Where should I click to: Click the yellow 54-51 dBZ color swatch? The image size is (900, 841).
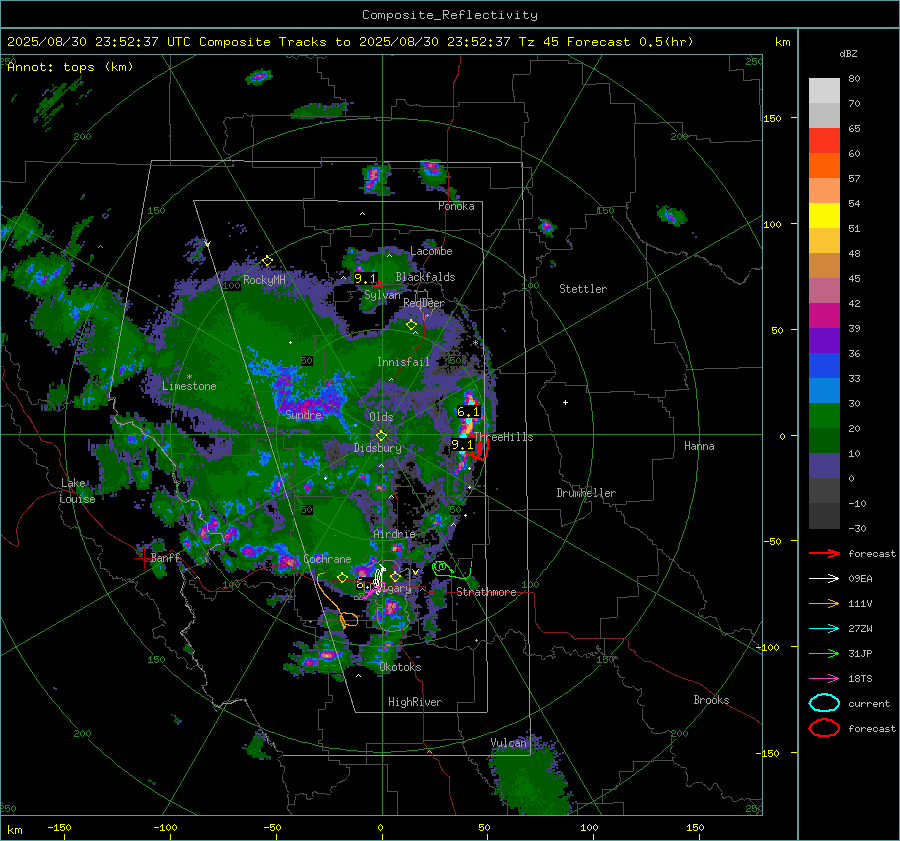tap(824, 216)
